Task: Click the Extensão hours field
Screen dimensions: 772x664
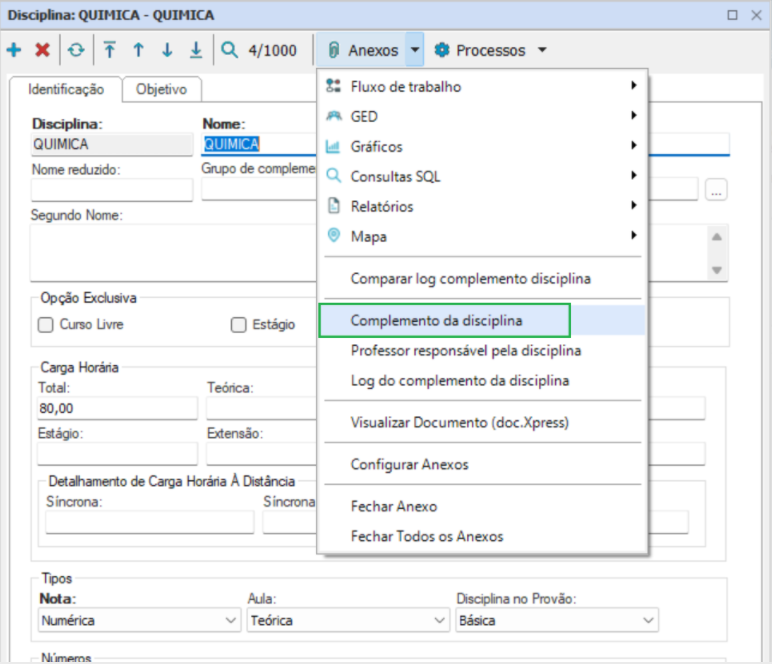Action: tap(261, 454)
